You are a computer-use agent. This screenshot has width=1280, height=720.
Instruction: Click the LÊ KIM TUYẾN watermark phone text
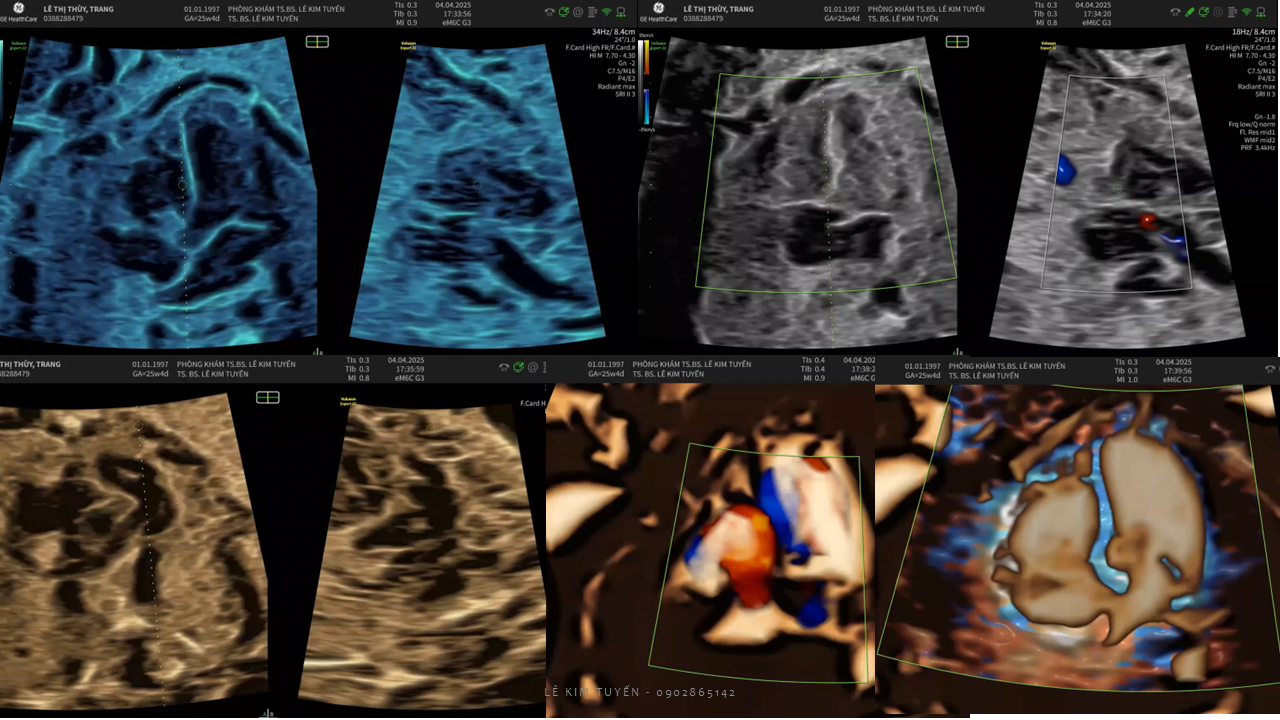[x=640, y=692]
